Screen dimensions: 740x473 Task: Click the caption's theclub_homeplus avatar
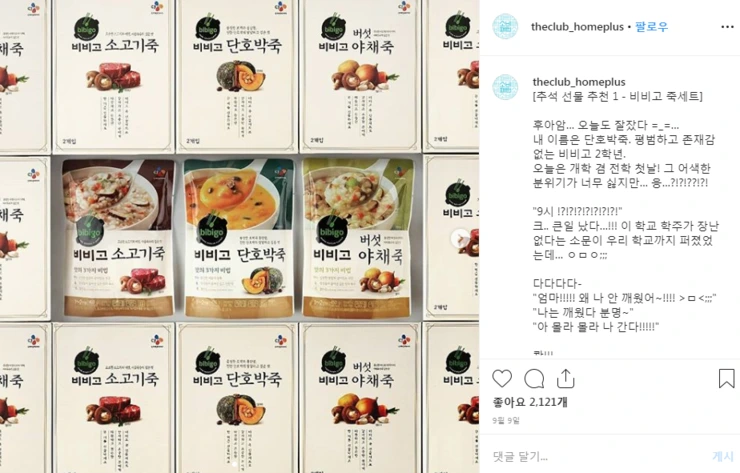[505, 87]
